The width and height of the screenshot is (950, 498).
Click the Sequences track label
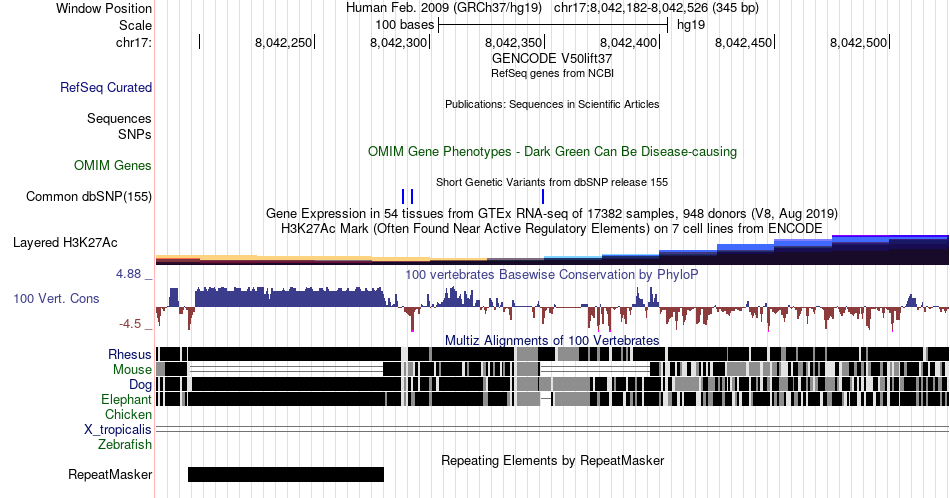click(x=119, y=118)
